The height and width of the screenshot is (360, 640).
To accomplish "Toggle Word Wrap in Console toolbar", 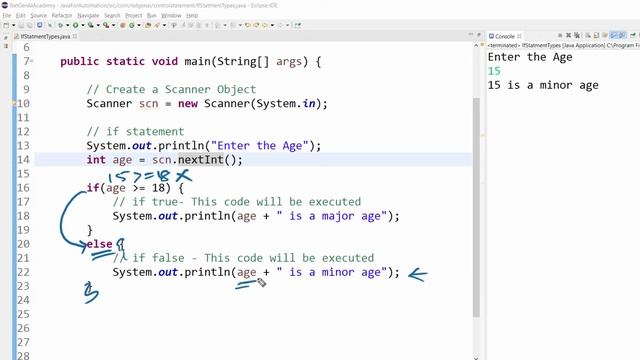I will click(x=605, y=36).
